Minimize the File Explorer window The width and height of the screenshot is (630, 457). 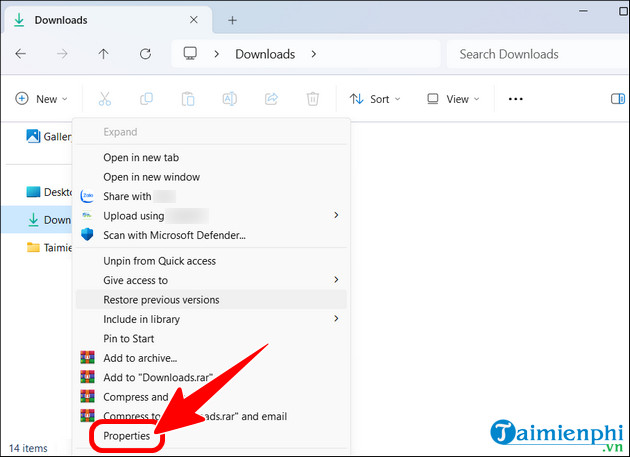tap(583, 11)
